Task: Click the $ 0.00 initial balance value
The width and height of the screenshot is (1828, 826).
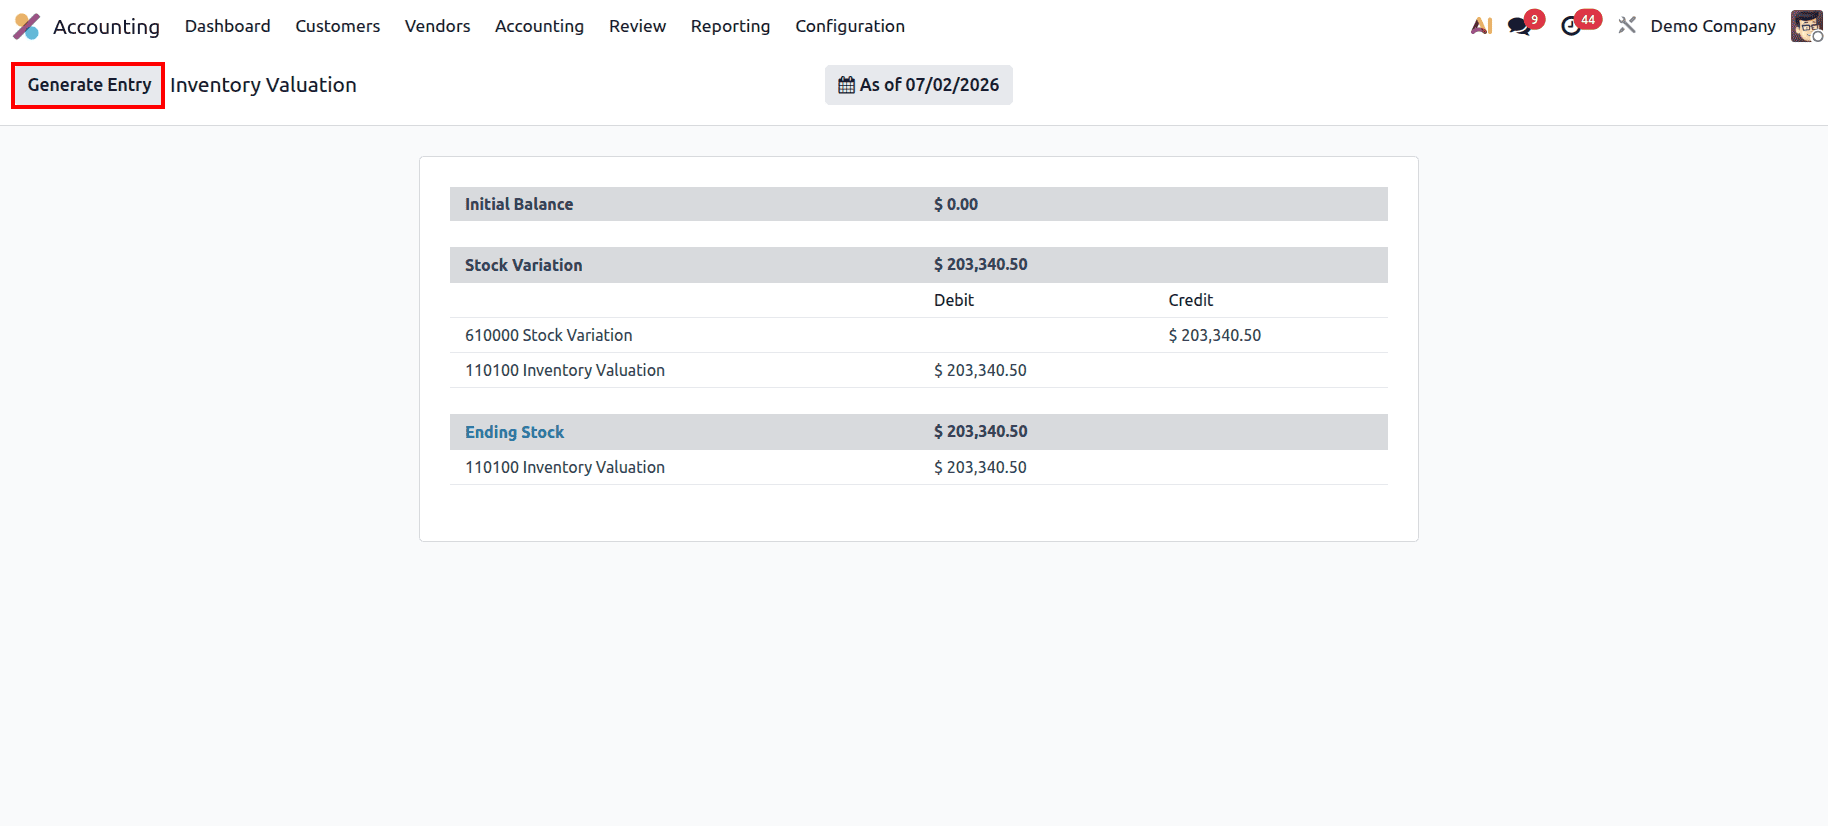Action: (x=956, y=204)
